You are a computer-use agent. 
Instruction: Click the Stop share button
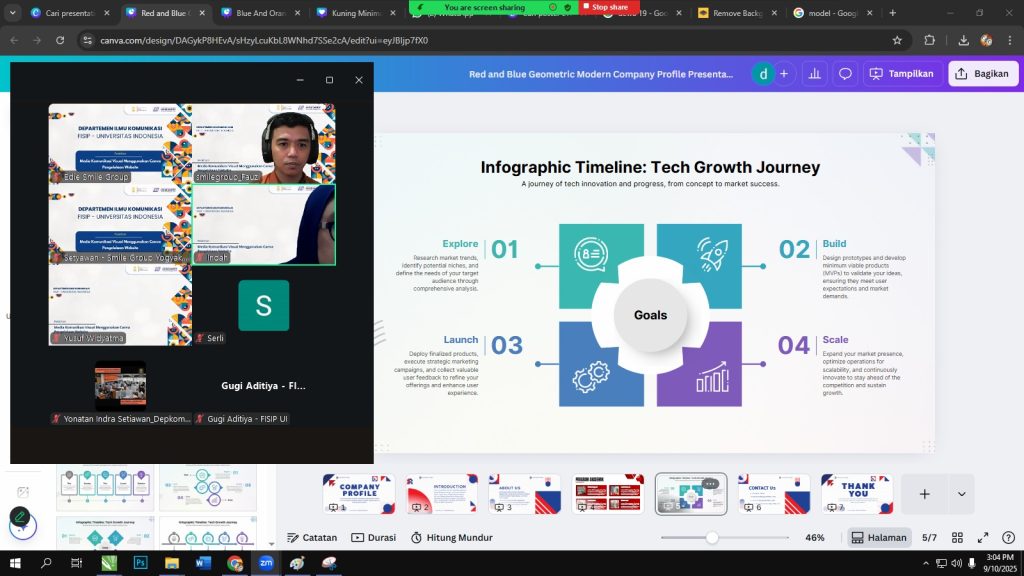pyautogui.click(x=609, y=7)
